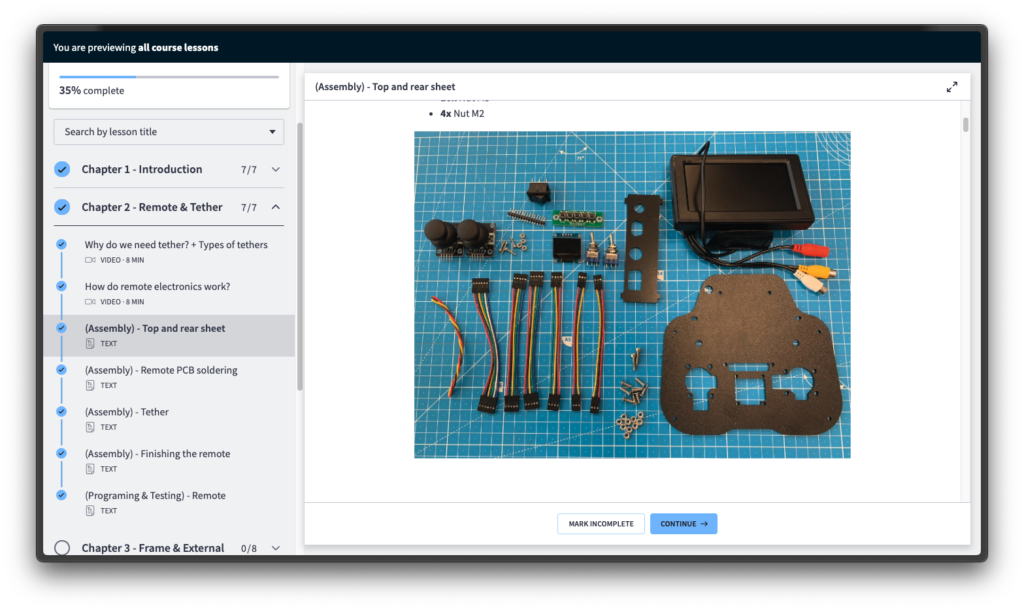The image size is (1024, 610).
Task: Click checkmark for 'How do remote electronics work?'
Action: (61, 286)
